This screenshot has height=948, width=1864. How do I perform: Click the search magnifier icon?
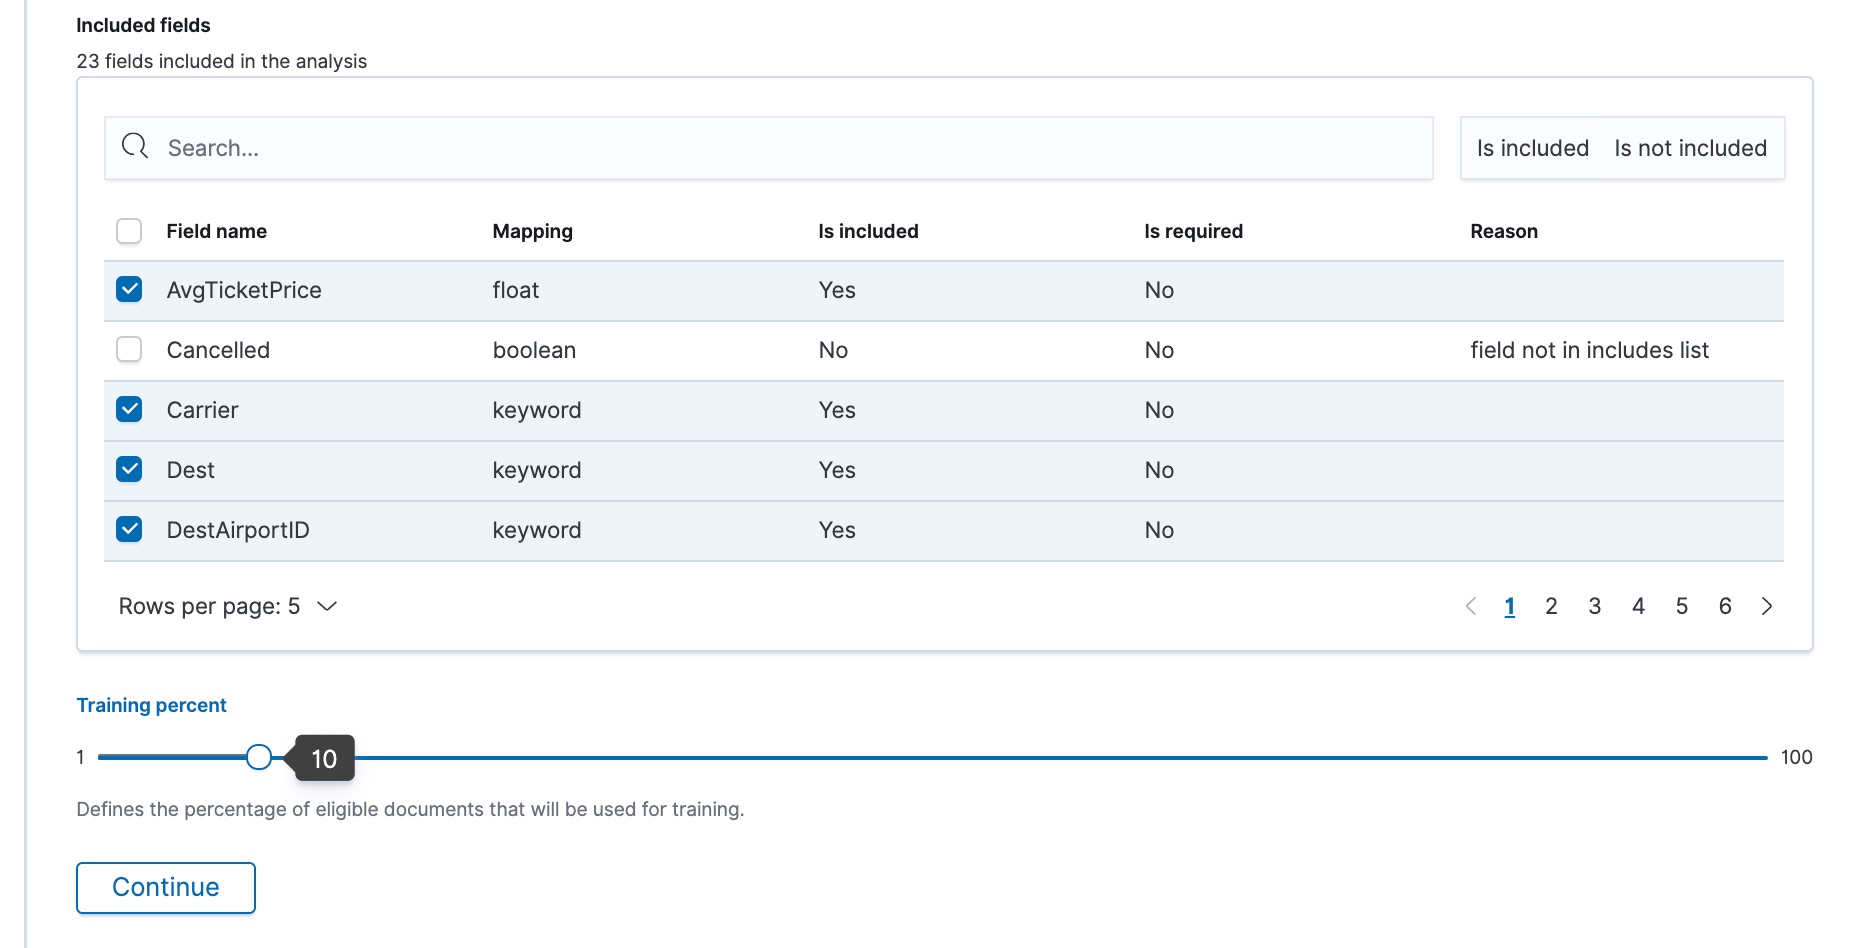coord(134,146)
